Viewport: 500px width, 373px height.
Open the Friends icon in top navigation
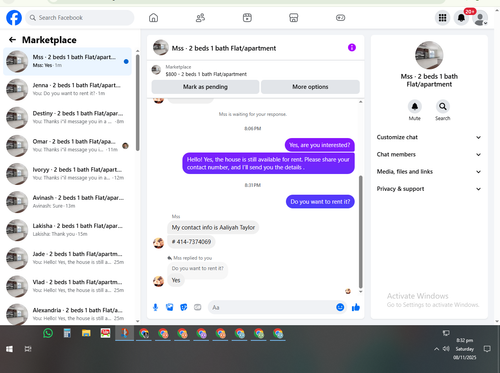(200, 18)
